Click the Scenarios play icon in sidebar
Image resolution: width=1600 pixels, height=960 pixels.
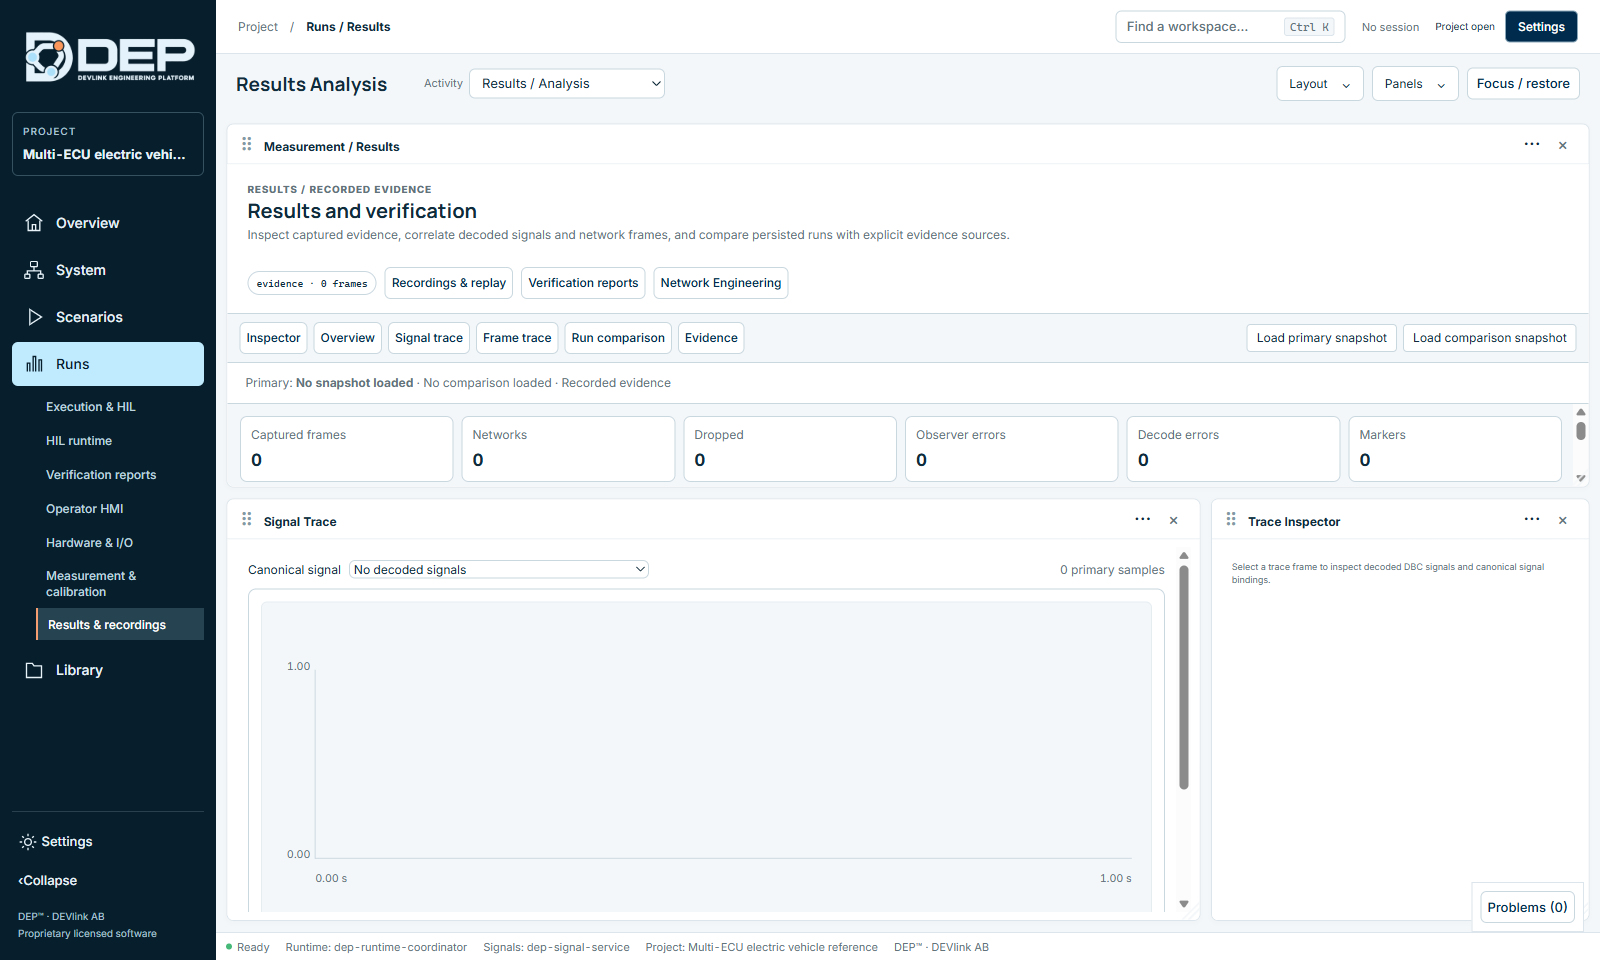[x=34, y=317]
